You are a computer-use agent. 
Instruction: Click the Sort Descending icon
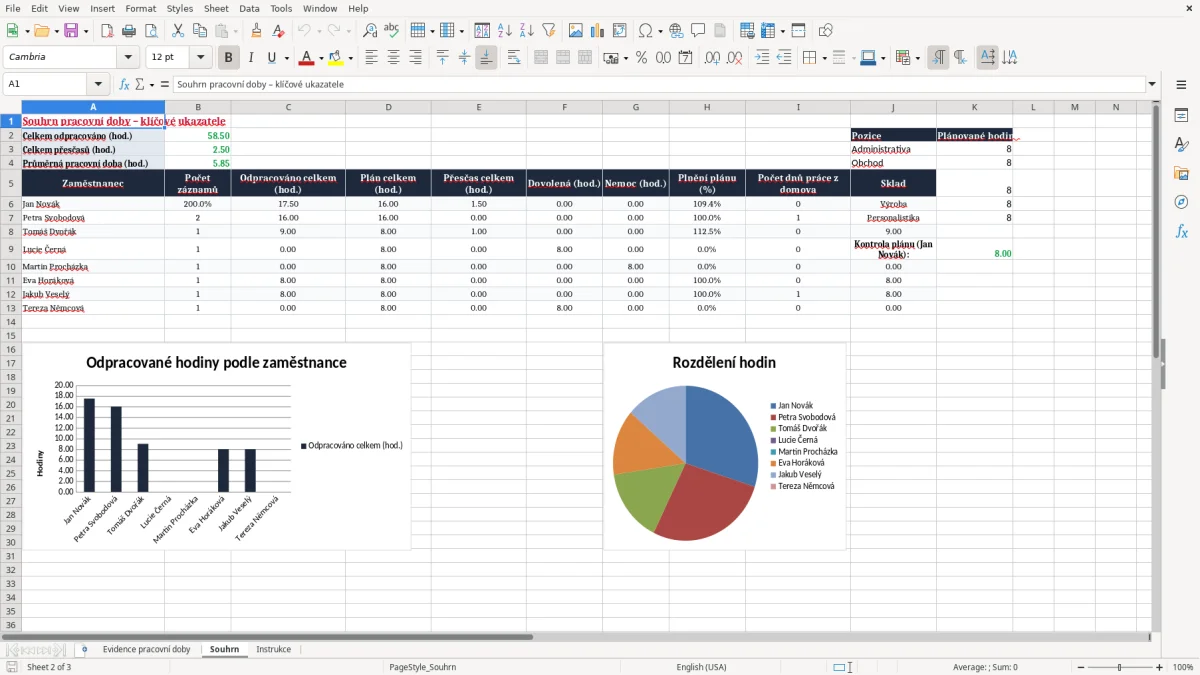click(x=526, y=31)
